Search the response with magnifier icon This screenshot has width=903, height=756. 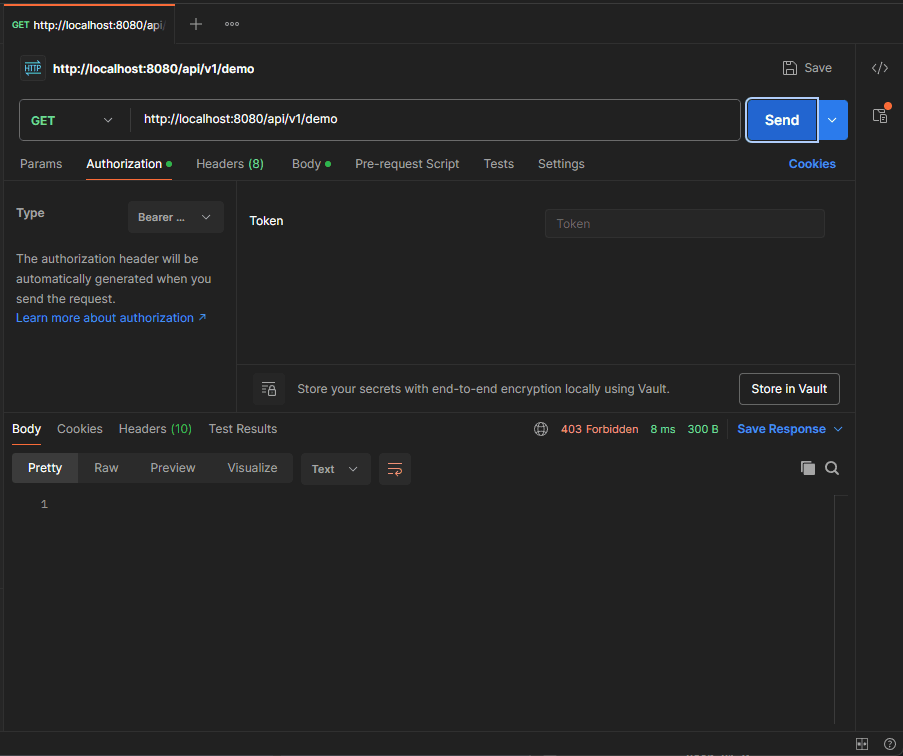(832, 468)
